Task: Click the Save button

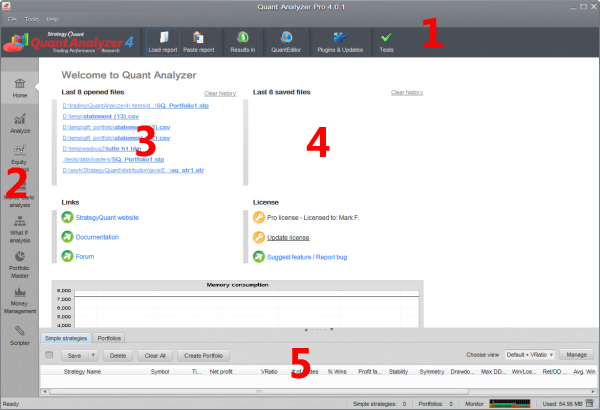Action: [x=75, y=355]
